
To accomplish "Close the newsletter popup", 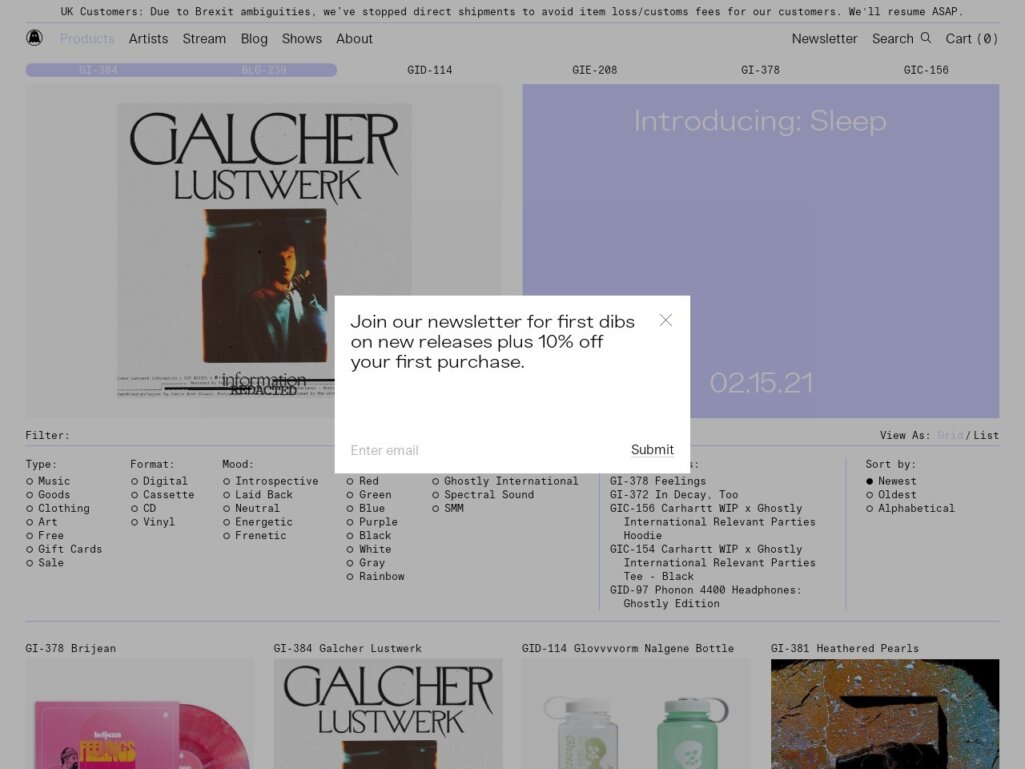I will (x=665, y=320).
